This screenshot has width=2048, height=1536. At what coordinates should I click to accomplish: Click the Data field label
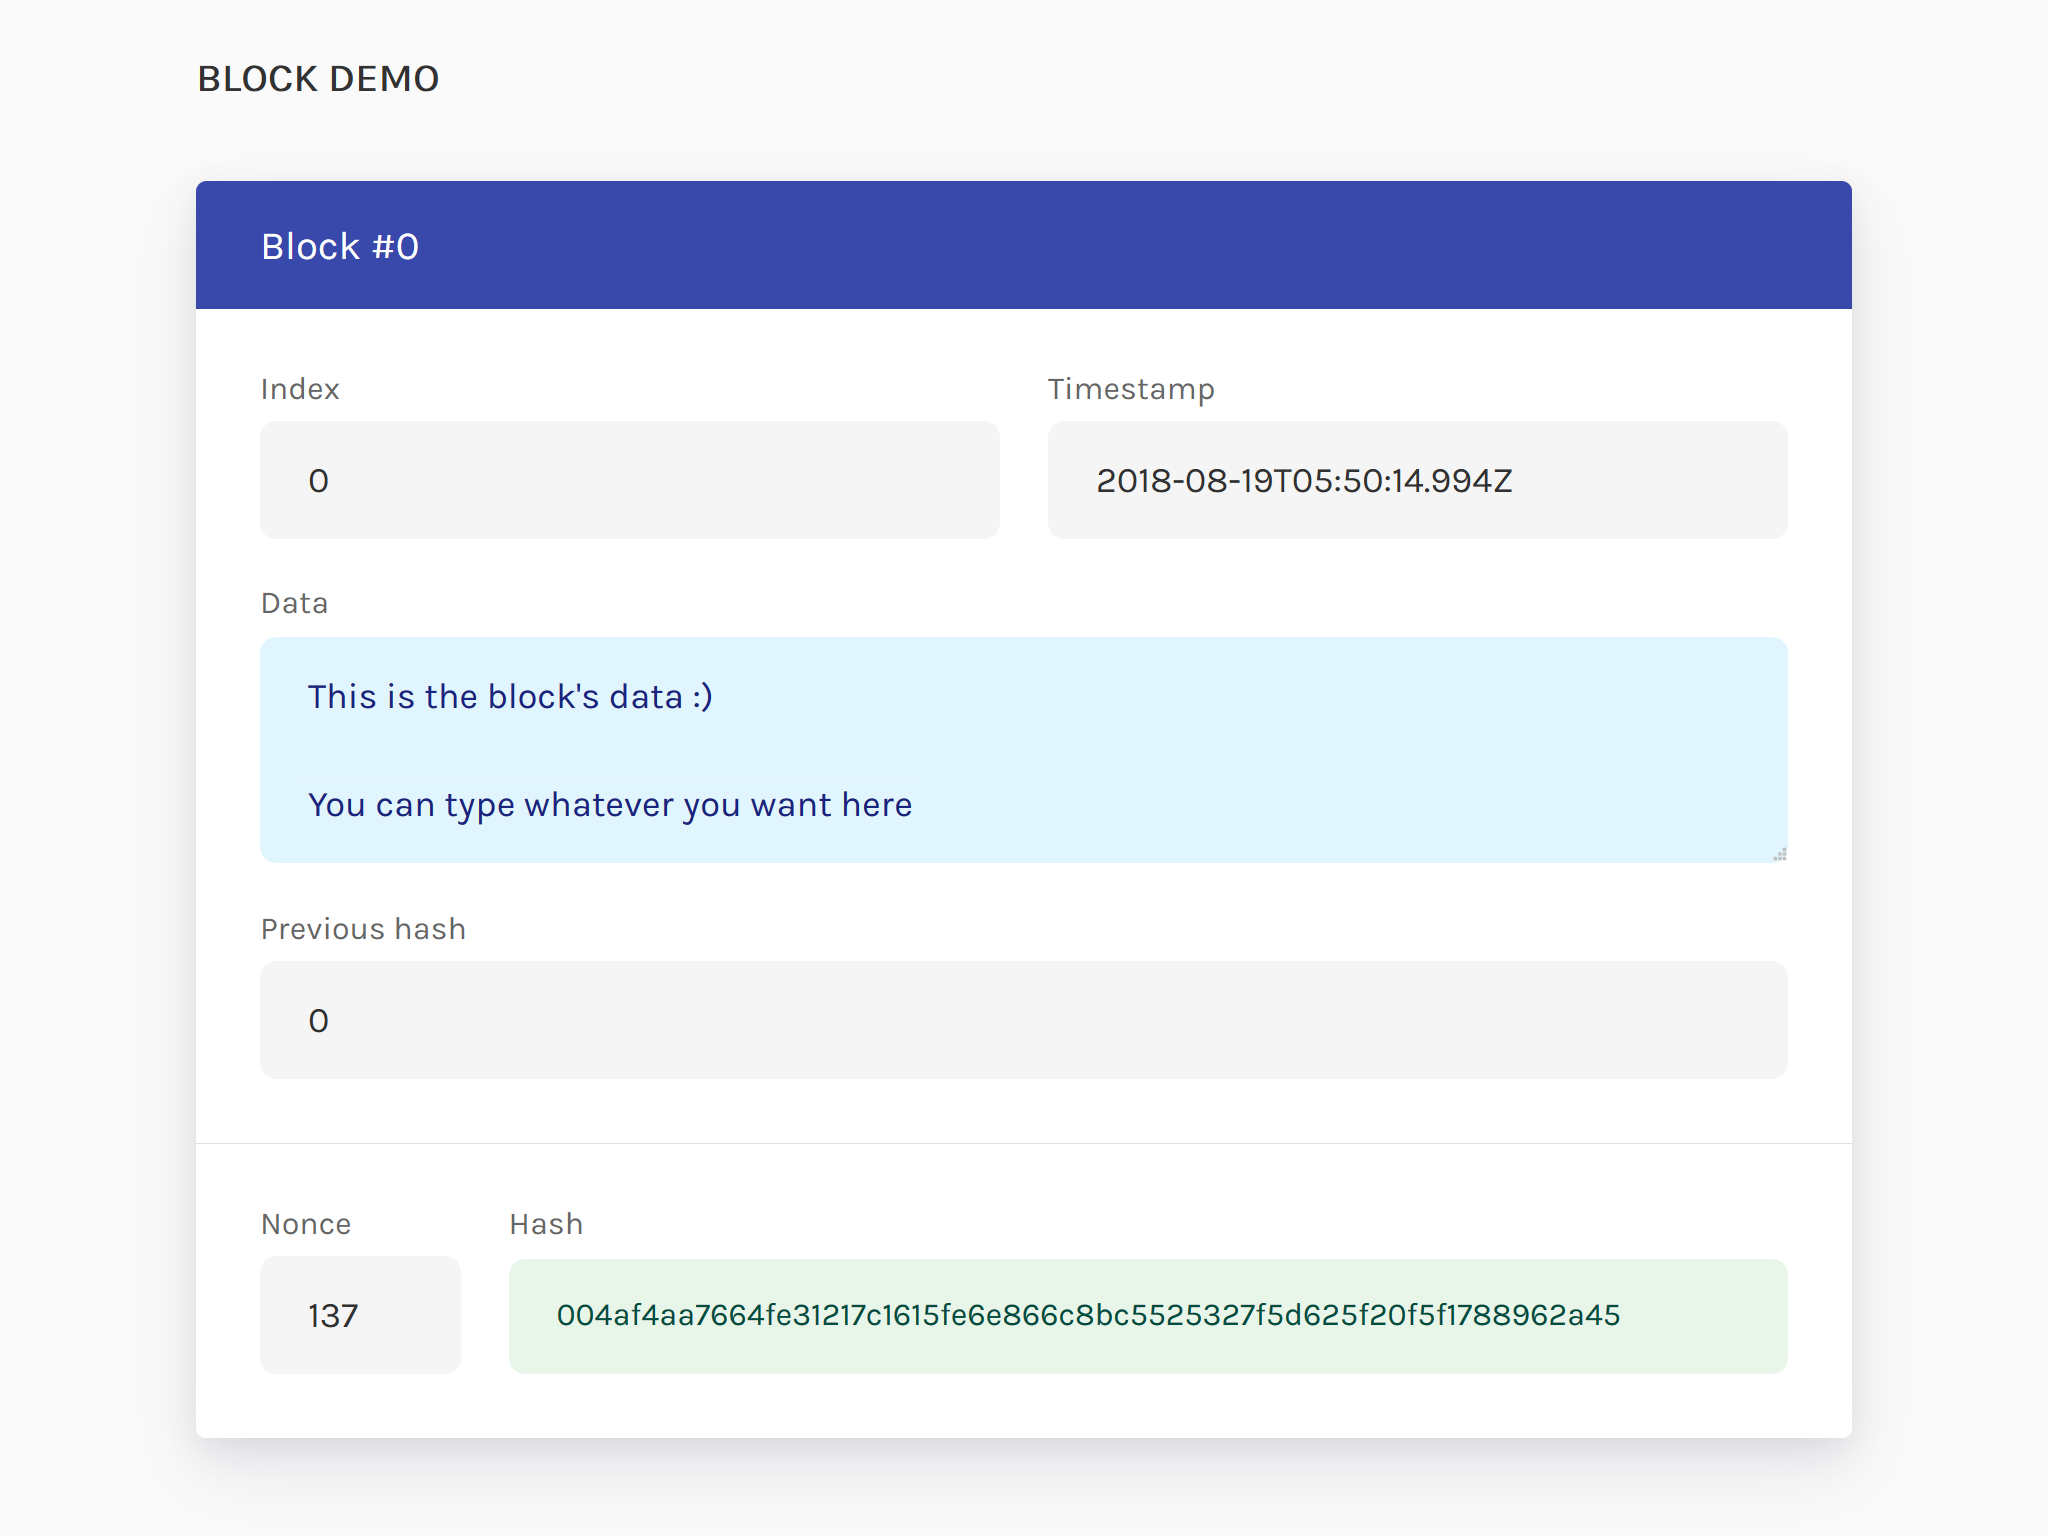pyautogui.click(x=294, y=603)
